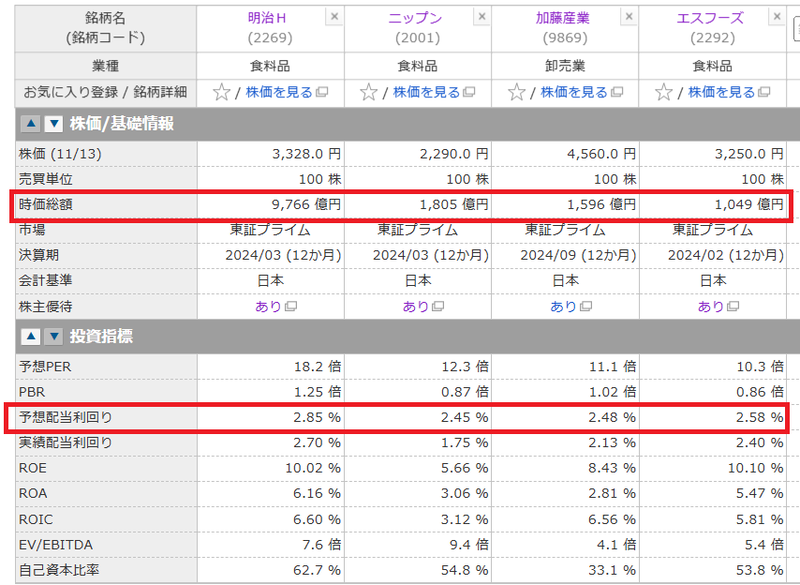
Task: Open 株価を見る link for エスフーズ
Action: 721,92
